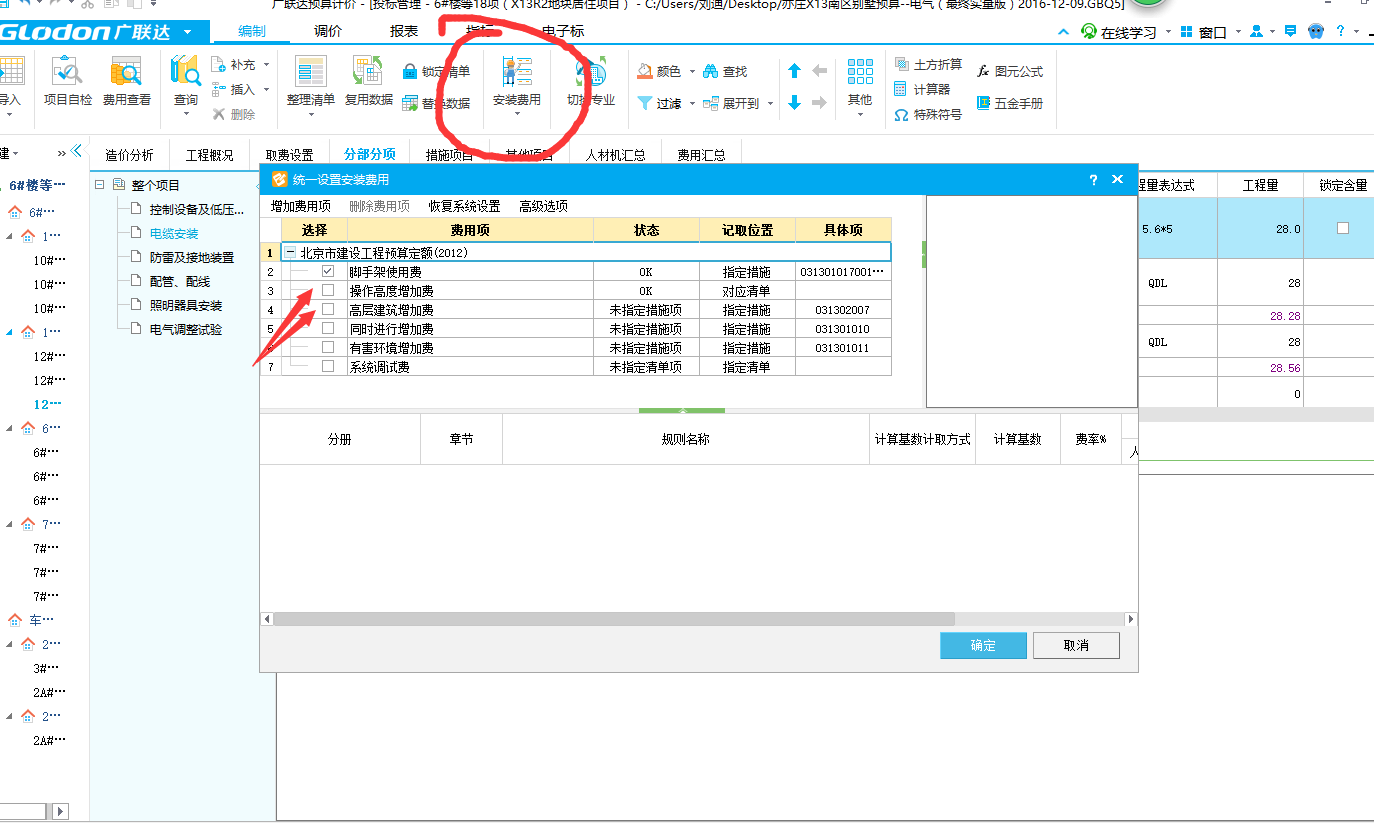Click the 其他 grid icon
The width and height of the screenshot is (1374, 823).
tap(860, 72)
